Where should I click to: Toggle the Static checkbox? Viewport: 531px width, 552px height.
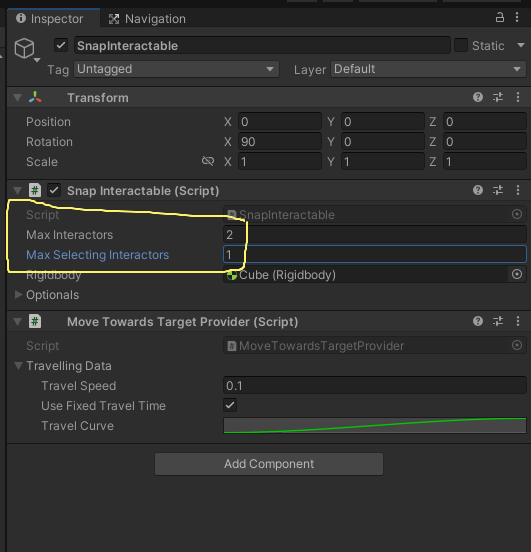pyautogui.click(x=461, y=45)
